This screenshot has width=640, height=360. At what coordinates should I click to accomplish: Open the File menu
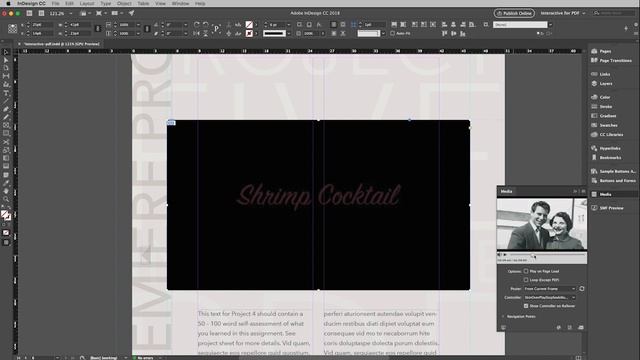click(56, 3)
